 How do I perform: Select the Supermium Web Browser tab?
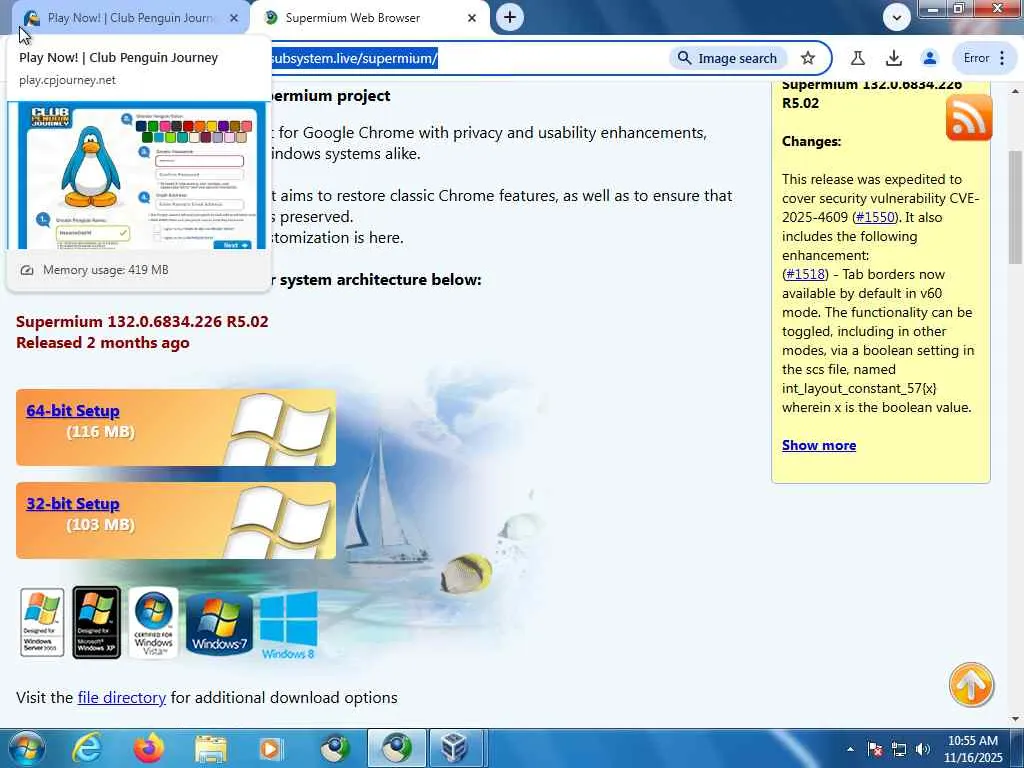click(x=370, y=18)
